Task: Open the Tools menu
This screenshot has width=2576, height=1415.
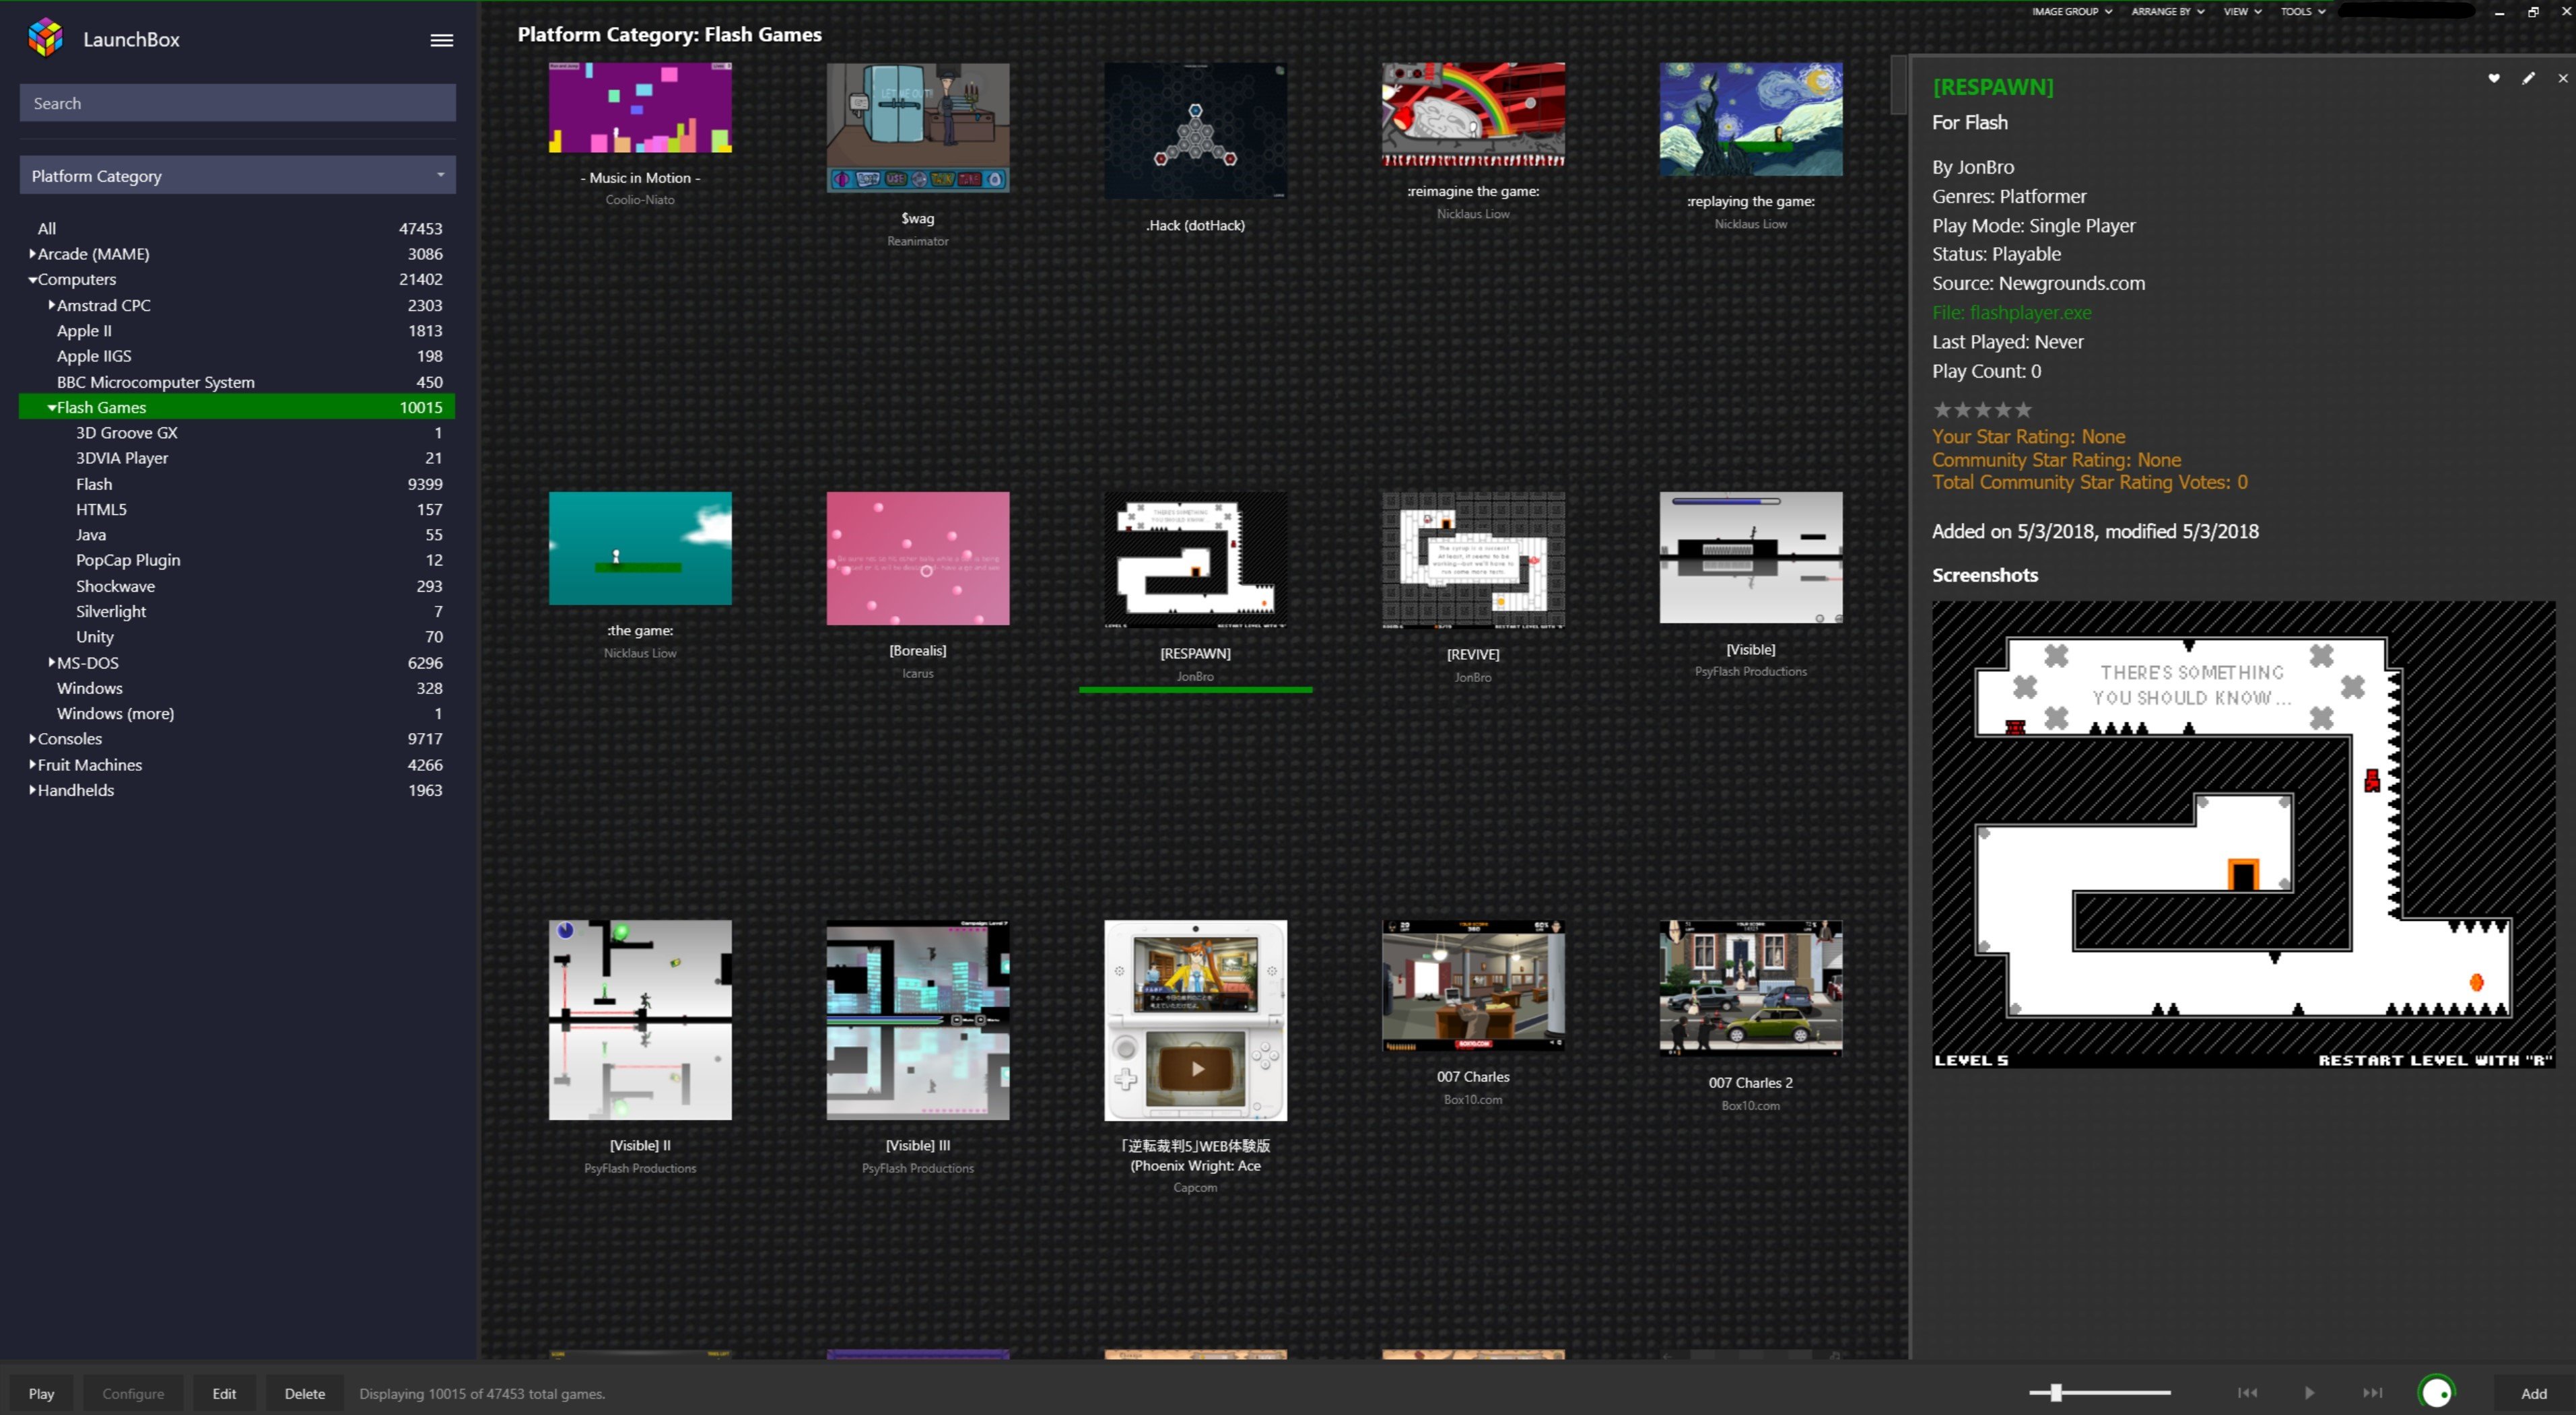Action: click(2302, 12)
